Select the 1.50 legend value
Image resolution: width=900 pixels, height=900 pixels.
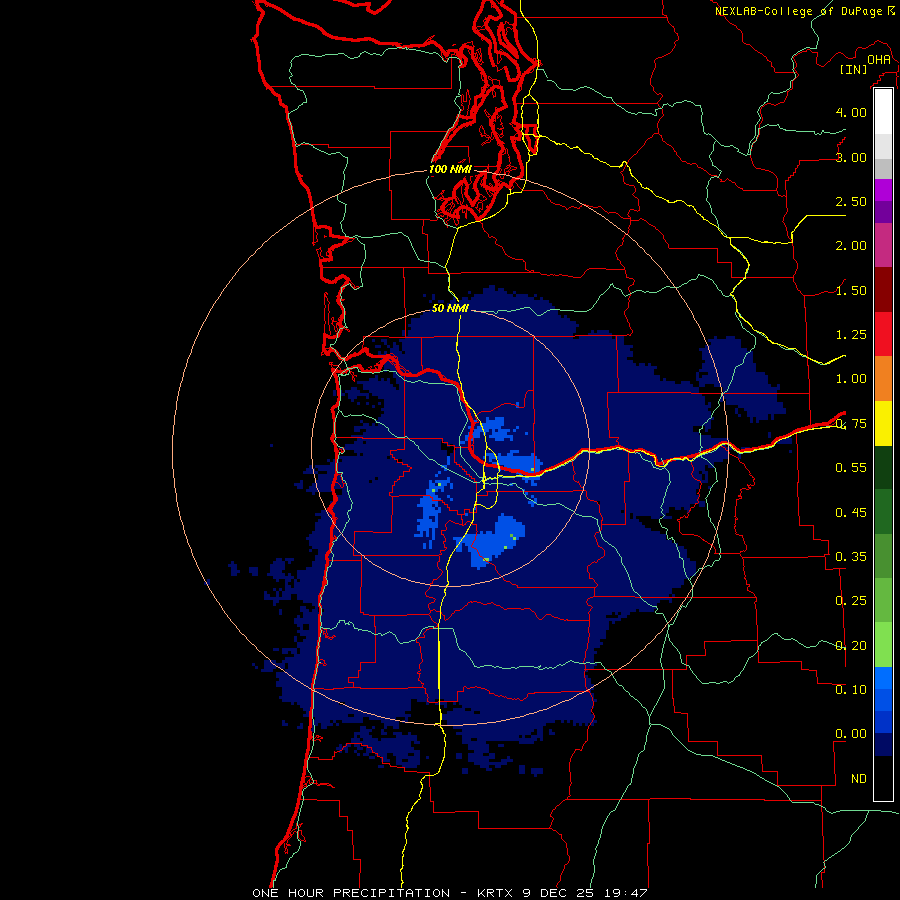[851, 290]
